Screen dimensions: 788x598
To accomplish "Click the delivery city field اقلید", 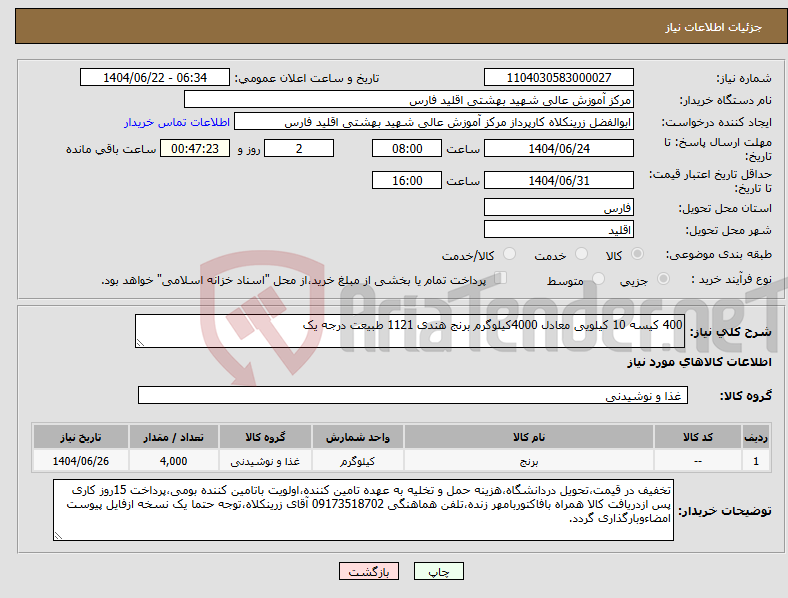I will [x=558, y=230].
